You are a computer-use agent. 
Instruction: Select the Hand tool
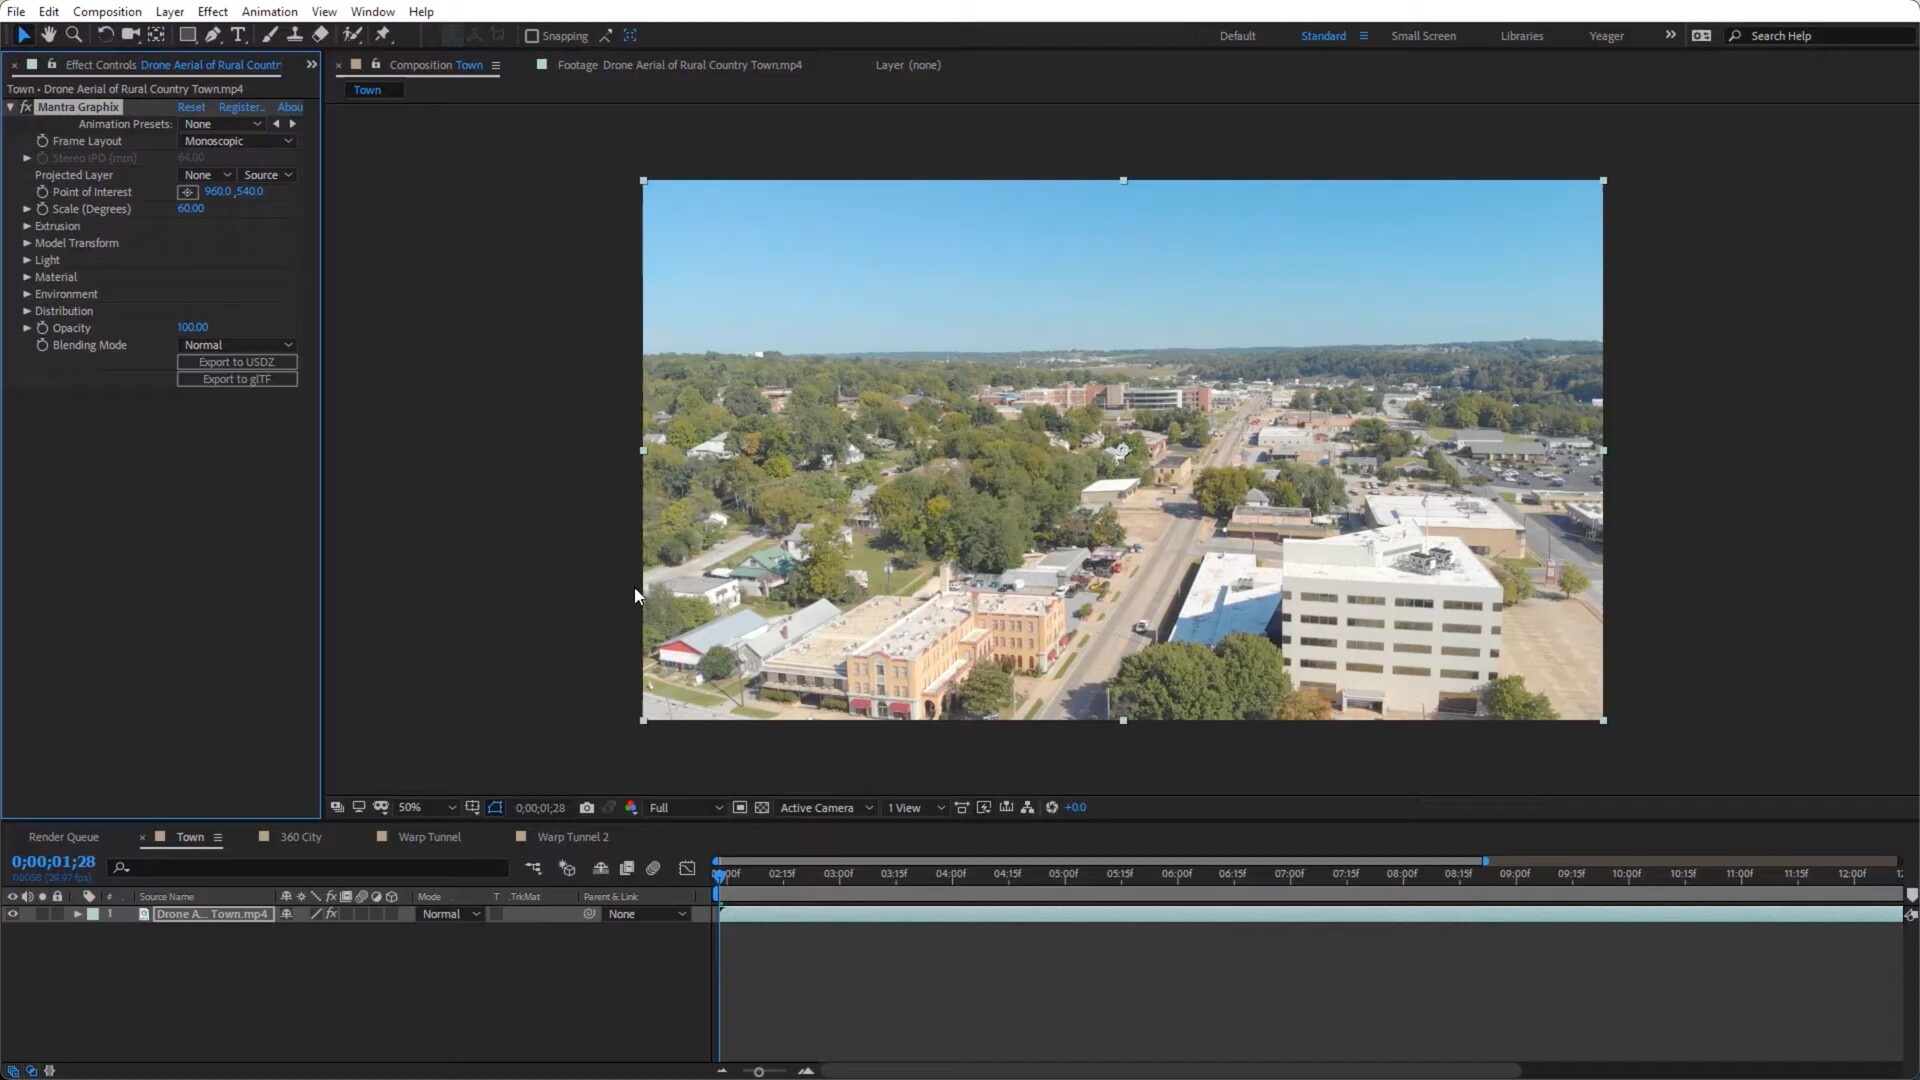48,35
